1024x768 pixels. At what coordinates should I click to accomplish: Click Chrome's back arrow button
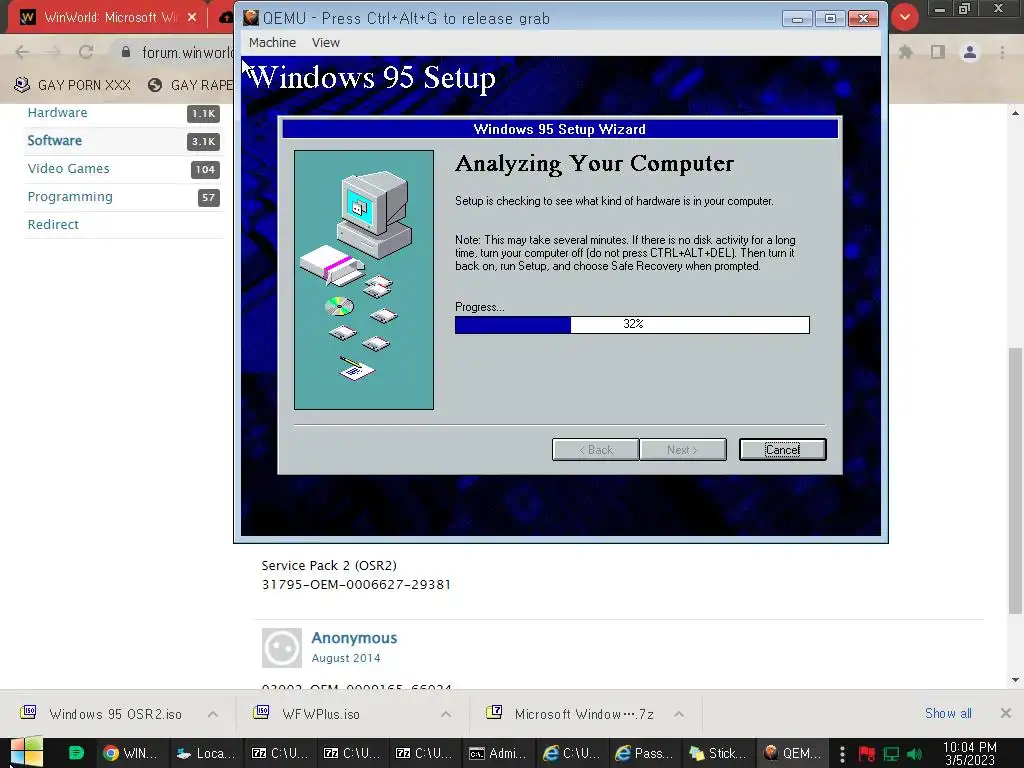(22, 52)
